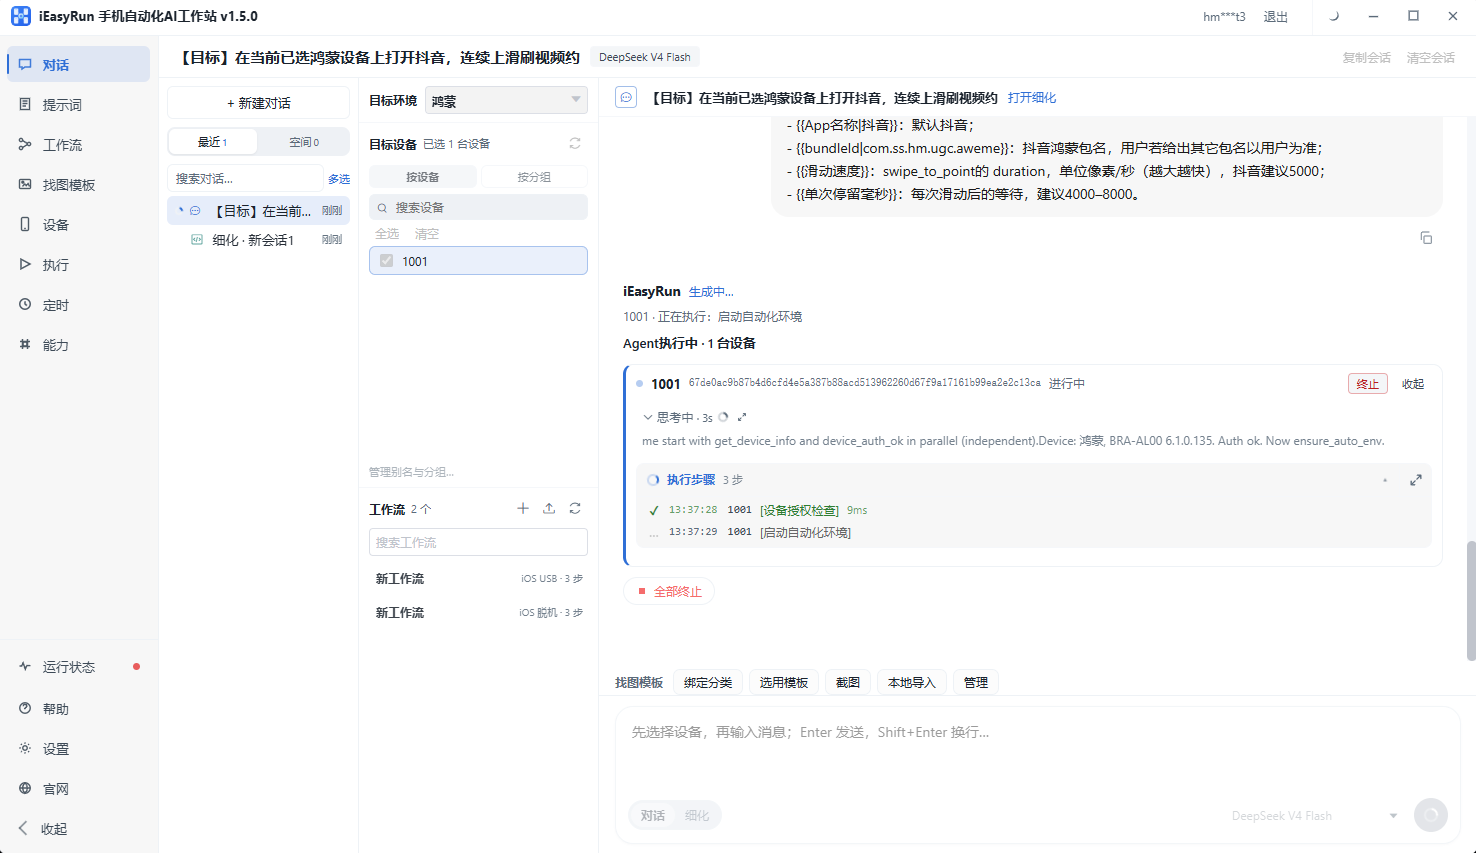Switch to the 最近 tab
This screenshot has width=1476, height=853.
pos(213,142)
